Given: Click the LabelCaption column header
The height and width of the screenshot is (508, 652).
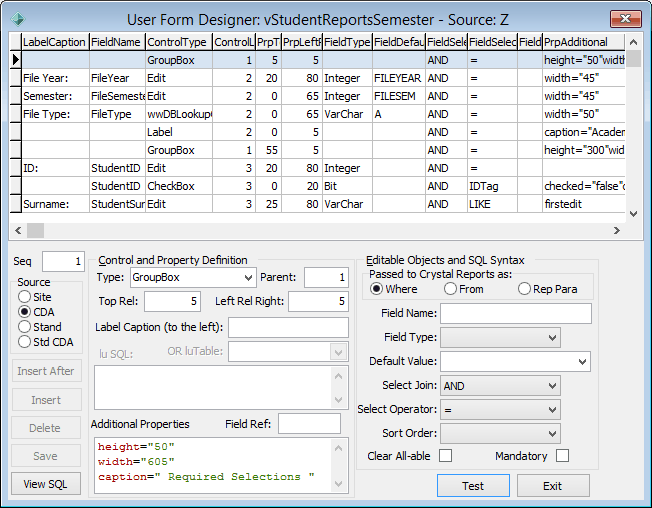Looking at the screenshot, I should [55, 42].
